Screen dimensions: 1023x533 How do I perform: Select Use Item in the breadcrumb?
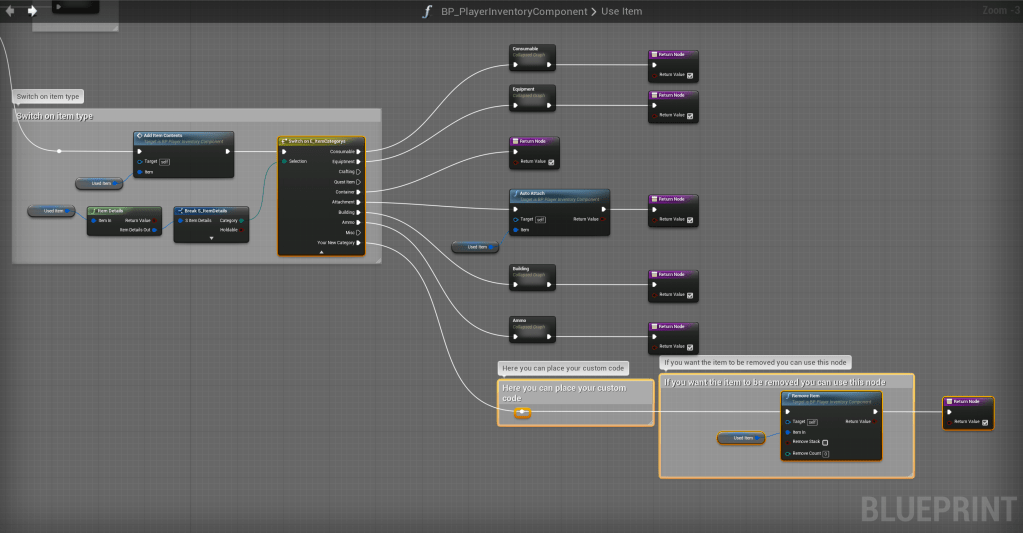click(x=622, y=11)
